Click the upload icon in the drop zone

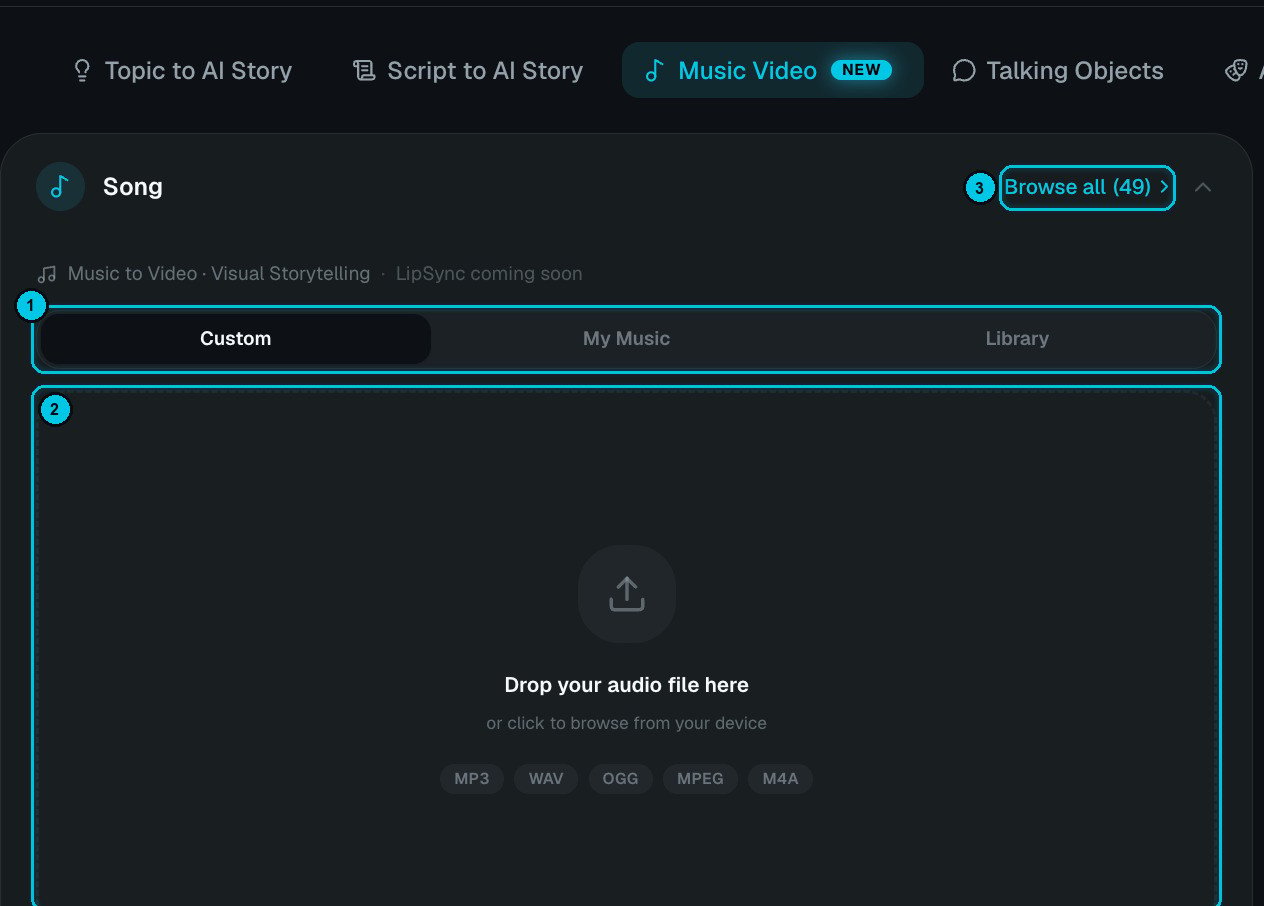pyautogui.click(x=627, y=594)
